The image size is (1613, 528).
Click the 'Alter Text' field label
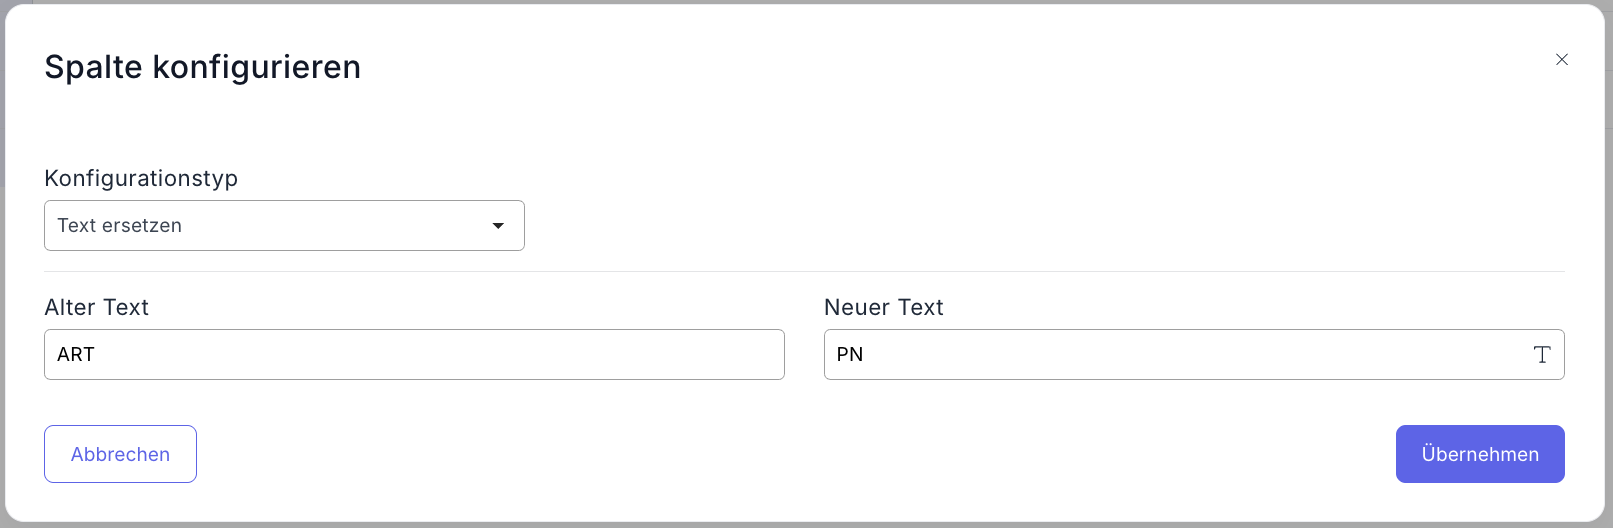click(97, 308)
